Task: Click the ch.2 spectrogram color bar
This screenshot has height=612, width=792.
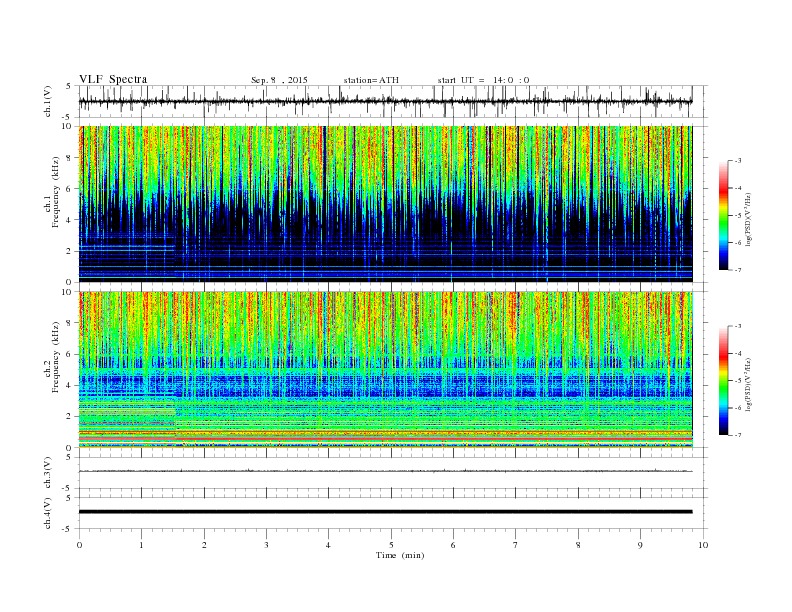Action: tap(723, 380)
